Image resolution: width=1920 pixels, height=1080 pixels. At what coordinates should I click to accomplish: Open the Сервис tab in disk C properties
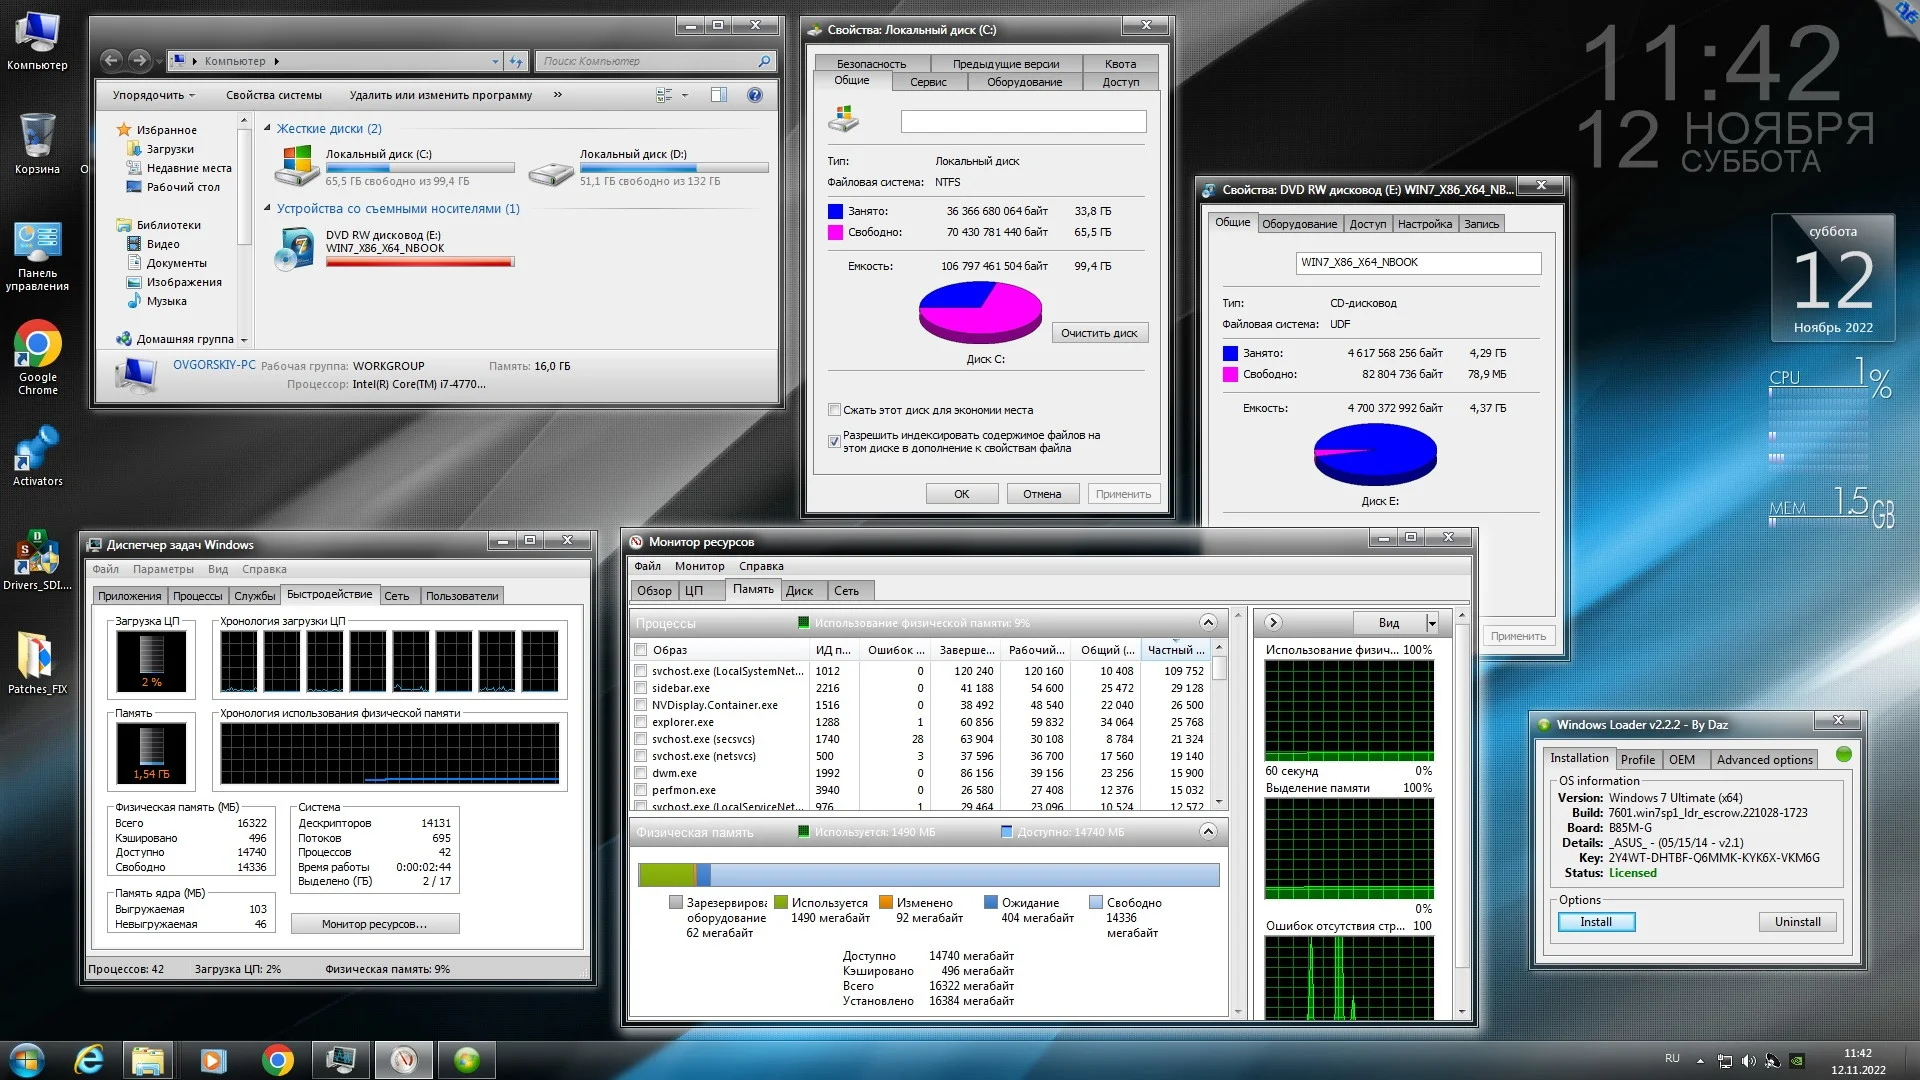tap(927, 82)
